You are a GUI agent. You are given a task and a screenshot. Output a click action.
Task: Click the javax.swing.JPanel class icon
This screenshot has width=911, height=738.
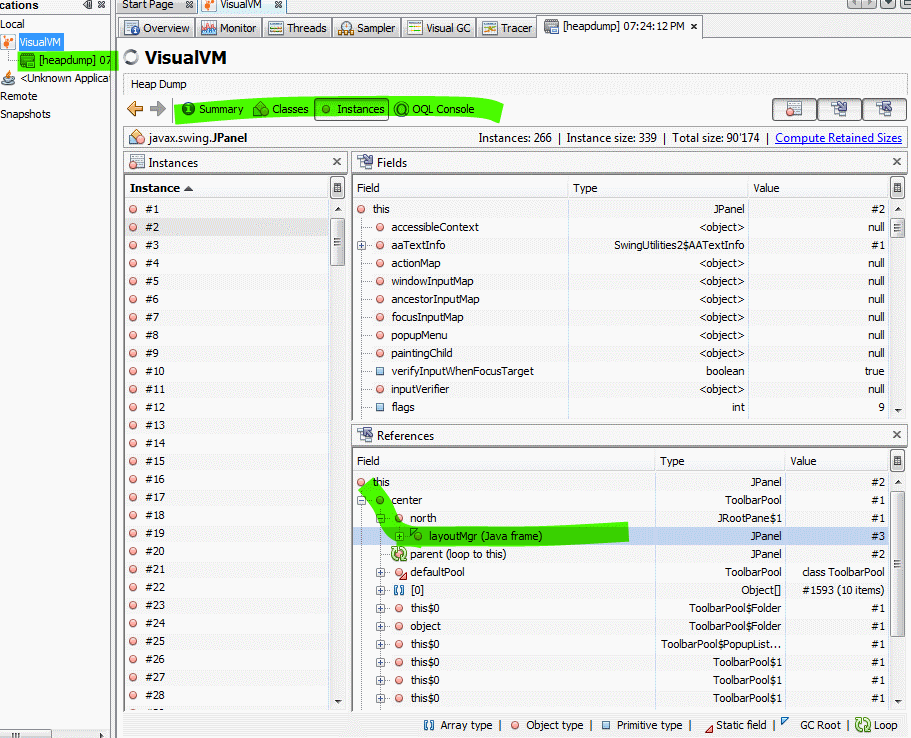(137, 138)
